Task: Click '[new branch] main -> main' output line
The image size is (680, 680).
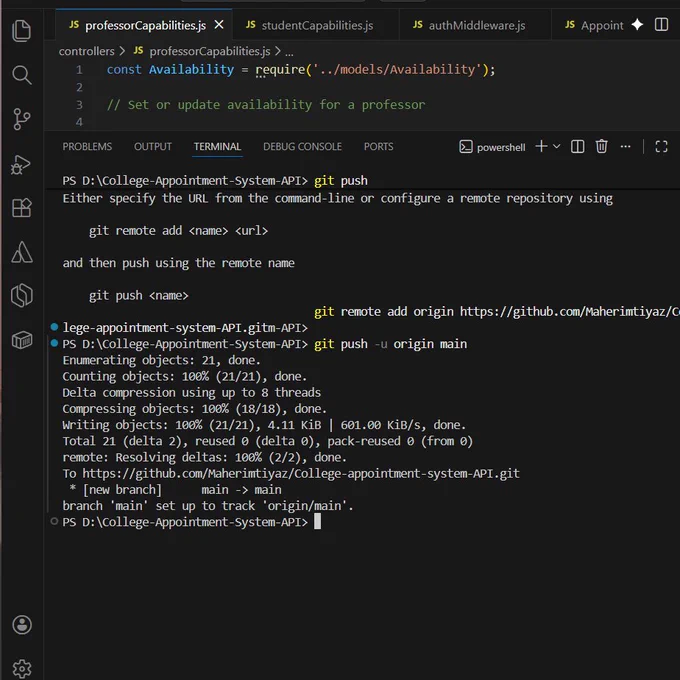Action: tap(175, 490)
